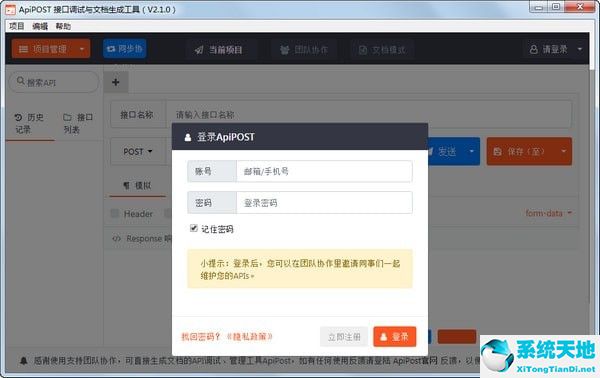Open the 帮助 menu

[x=63, y=26]
